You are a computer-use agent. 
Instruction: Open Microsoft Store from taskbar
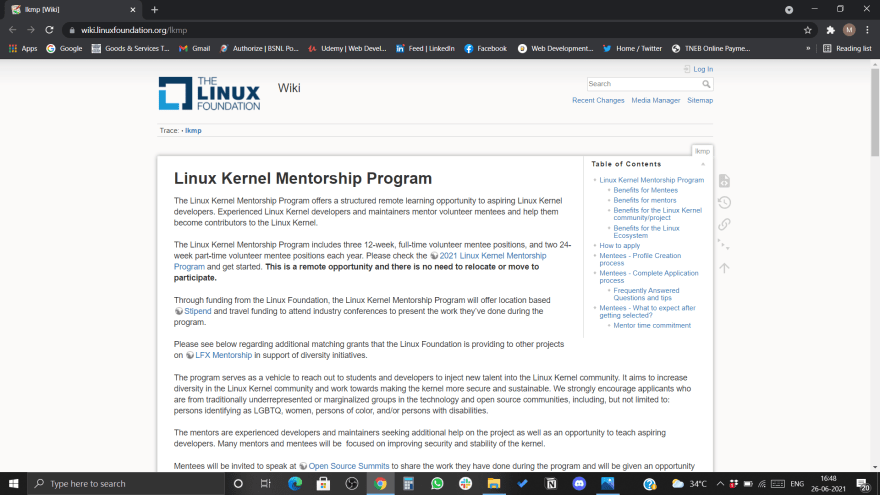tap(323, 483)
